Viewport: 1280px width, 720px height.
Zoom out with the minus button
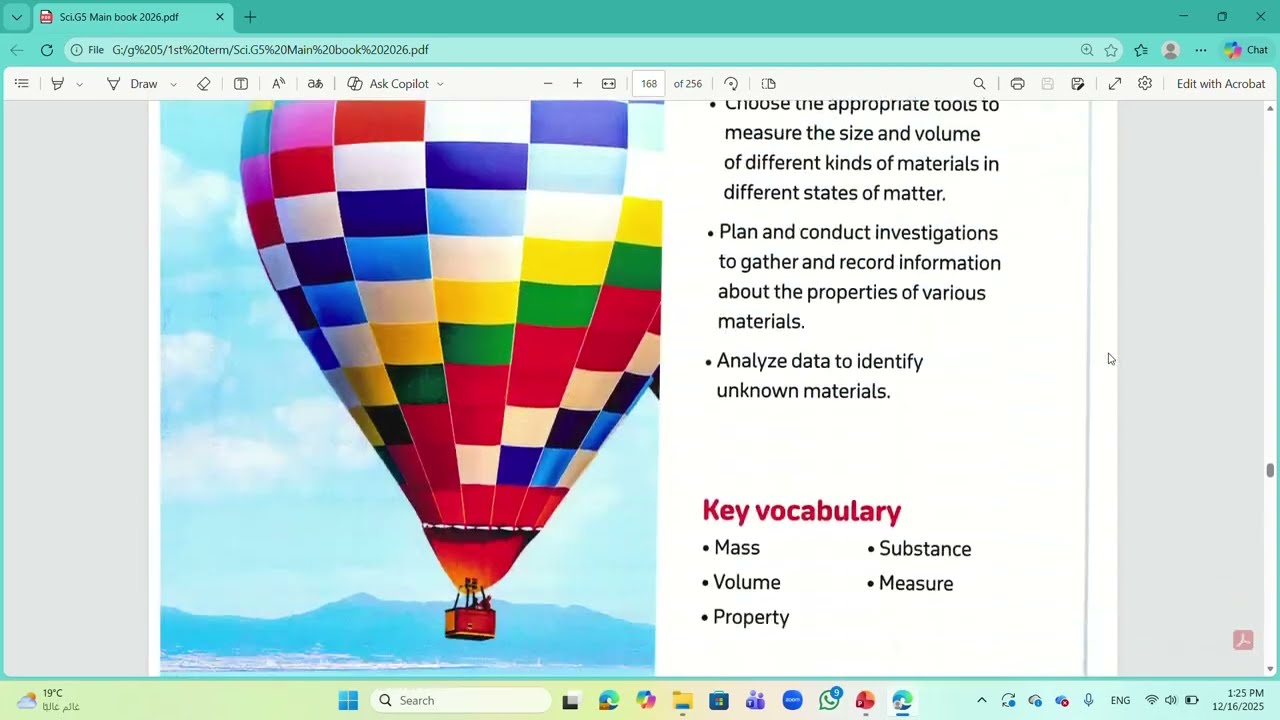tap(548, 84)
